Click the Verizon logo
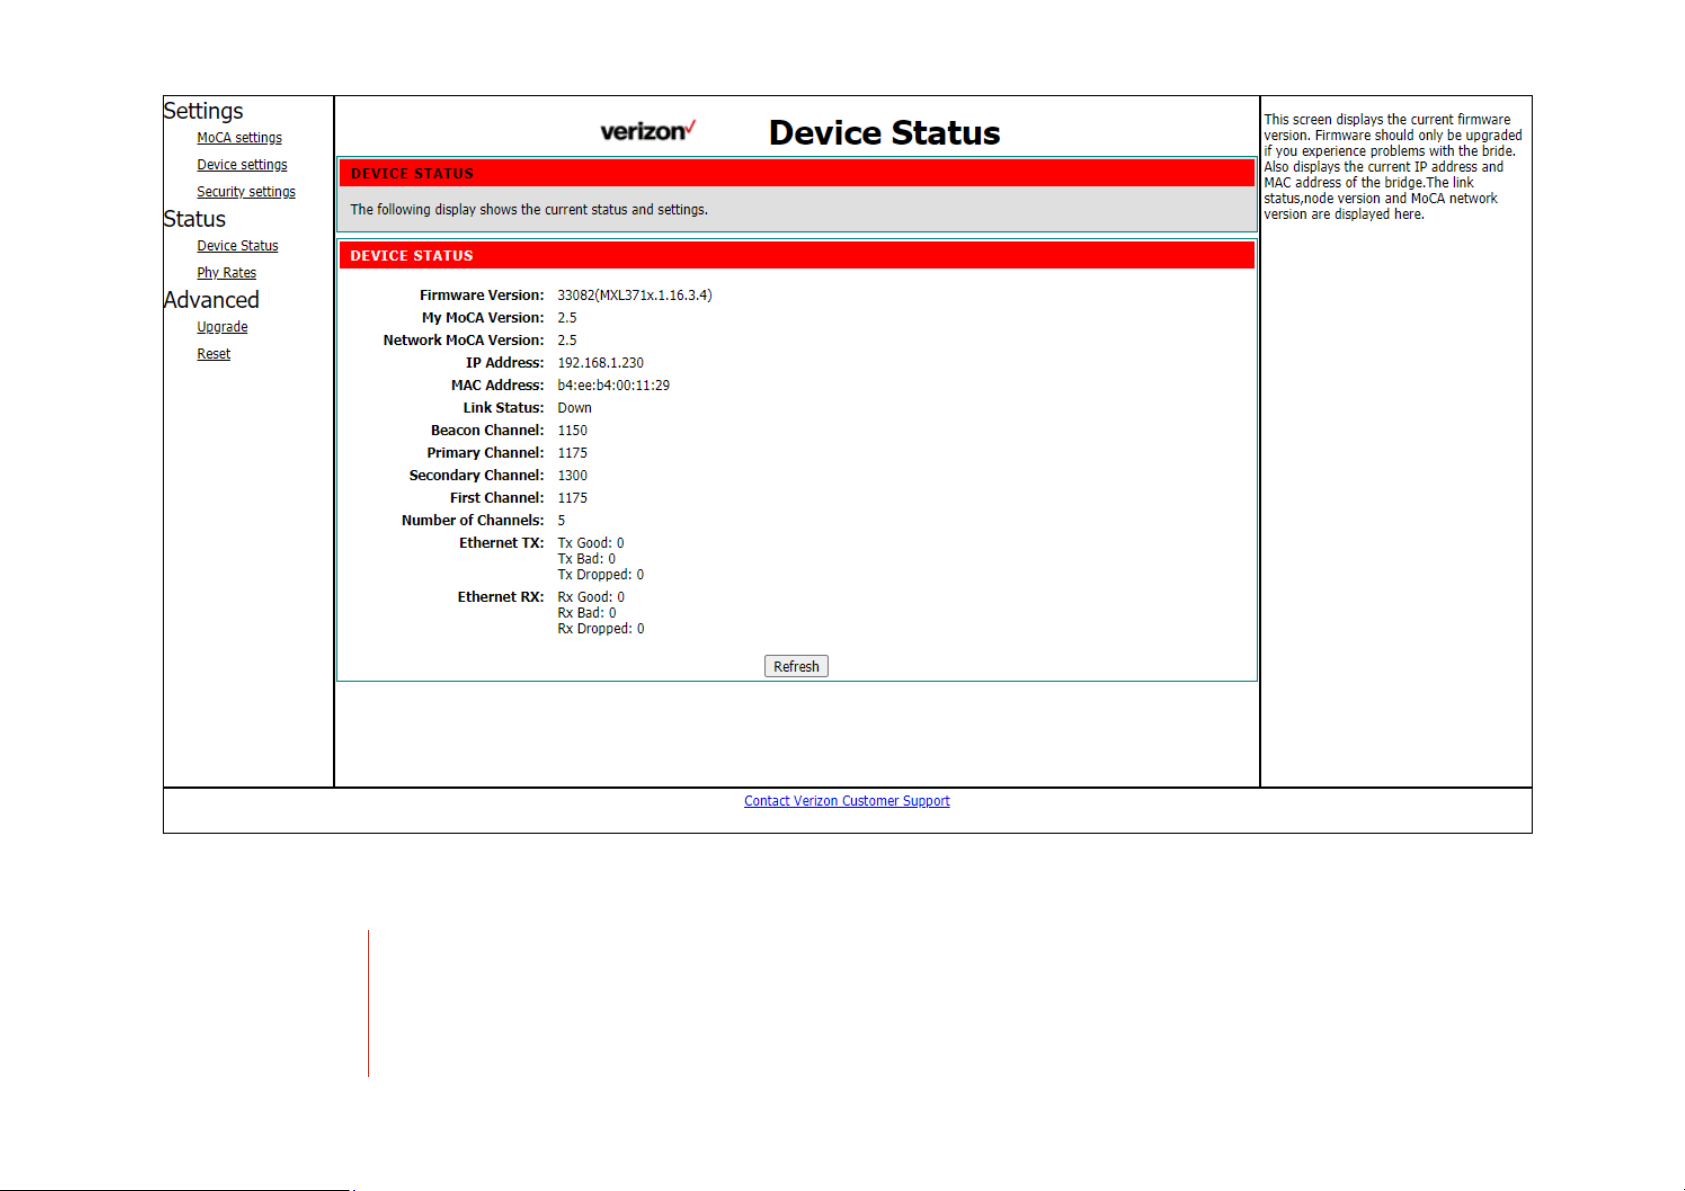Screen dimensions: 1685x1191 pyautogui.click(x=648, y=131)
